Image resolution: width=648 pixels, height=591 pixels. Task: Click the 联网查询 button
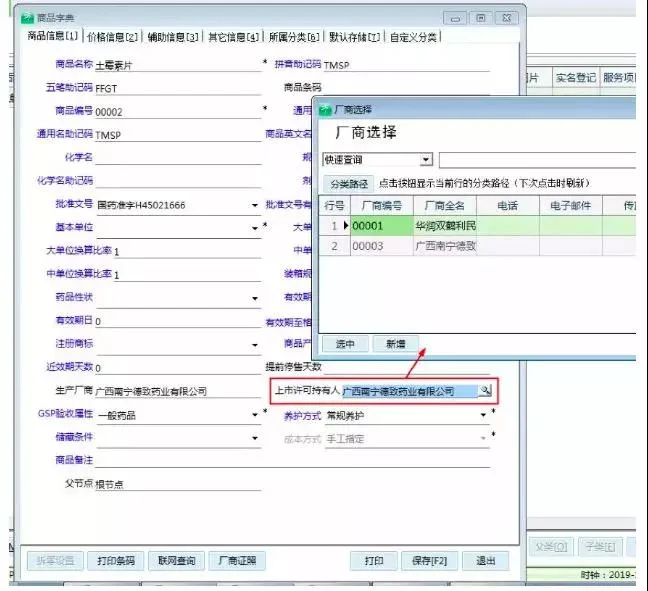coord(176,561)
